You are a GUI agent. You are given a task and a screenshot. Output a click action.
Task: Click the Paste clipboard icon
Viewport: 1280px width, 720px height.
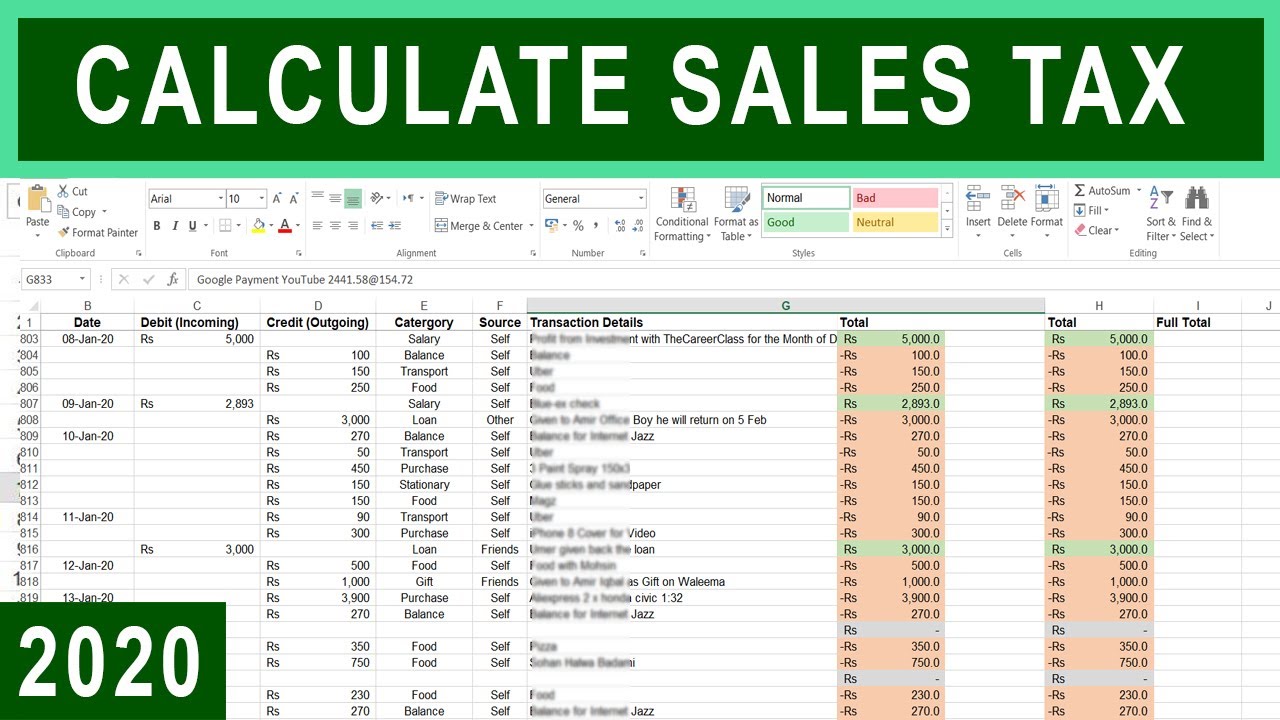tap(38, 198)
